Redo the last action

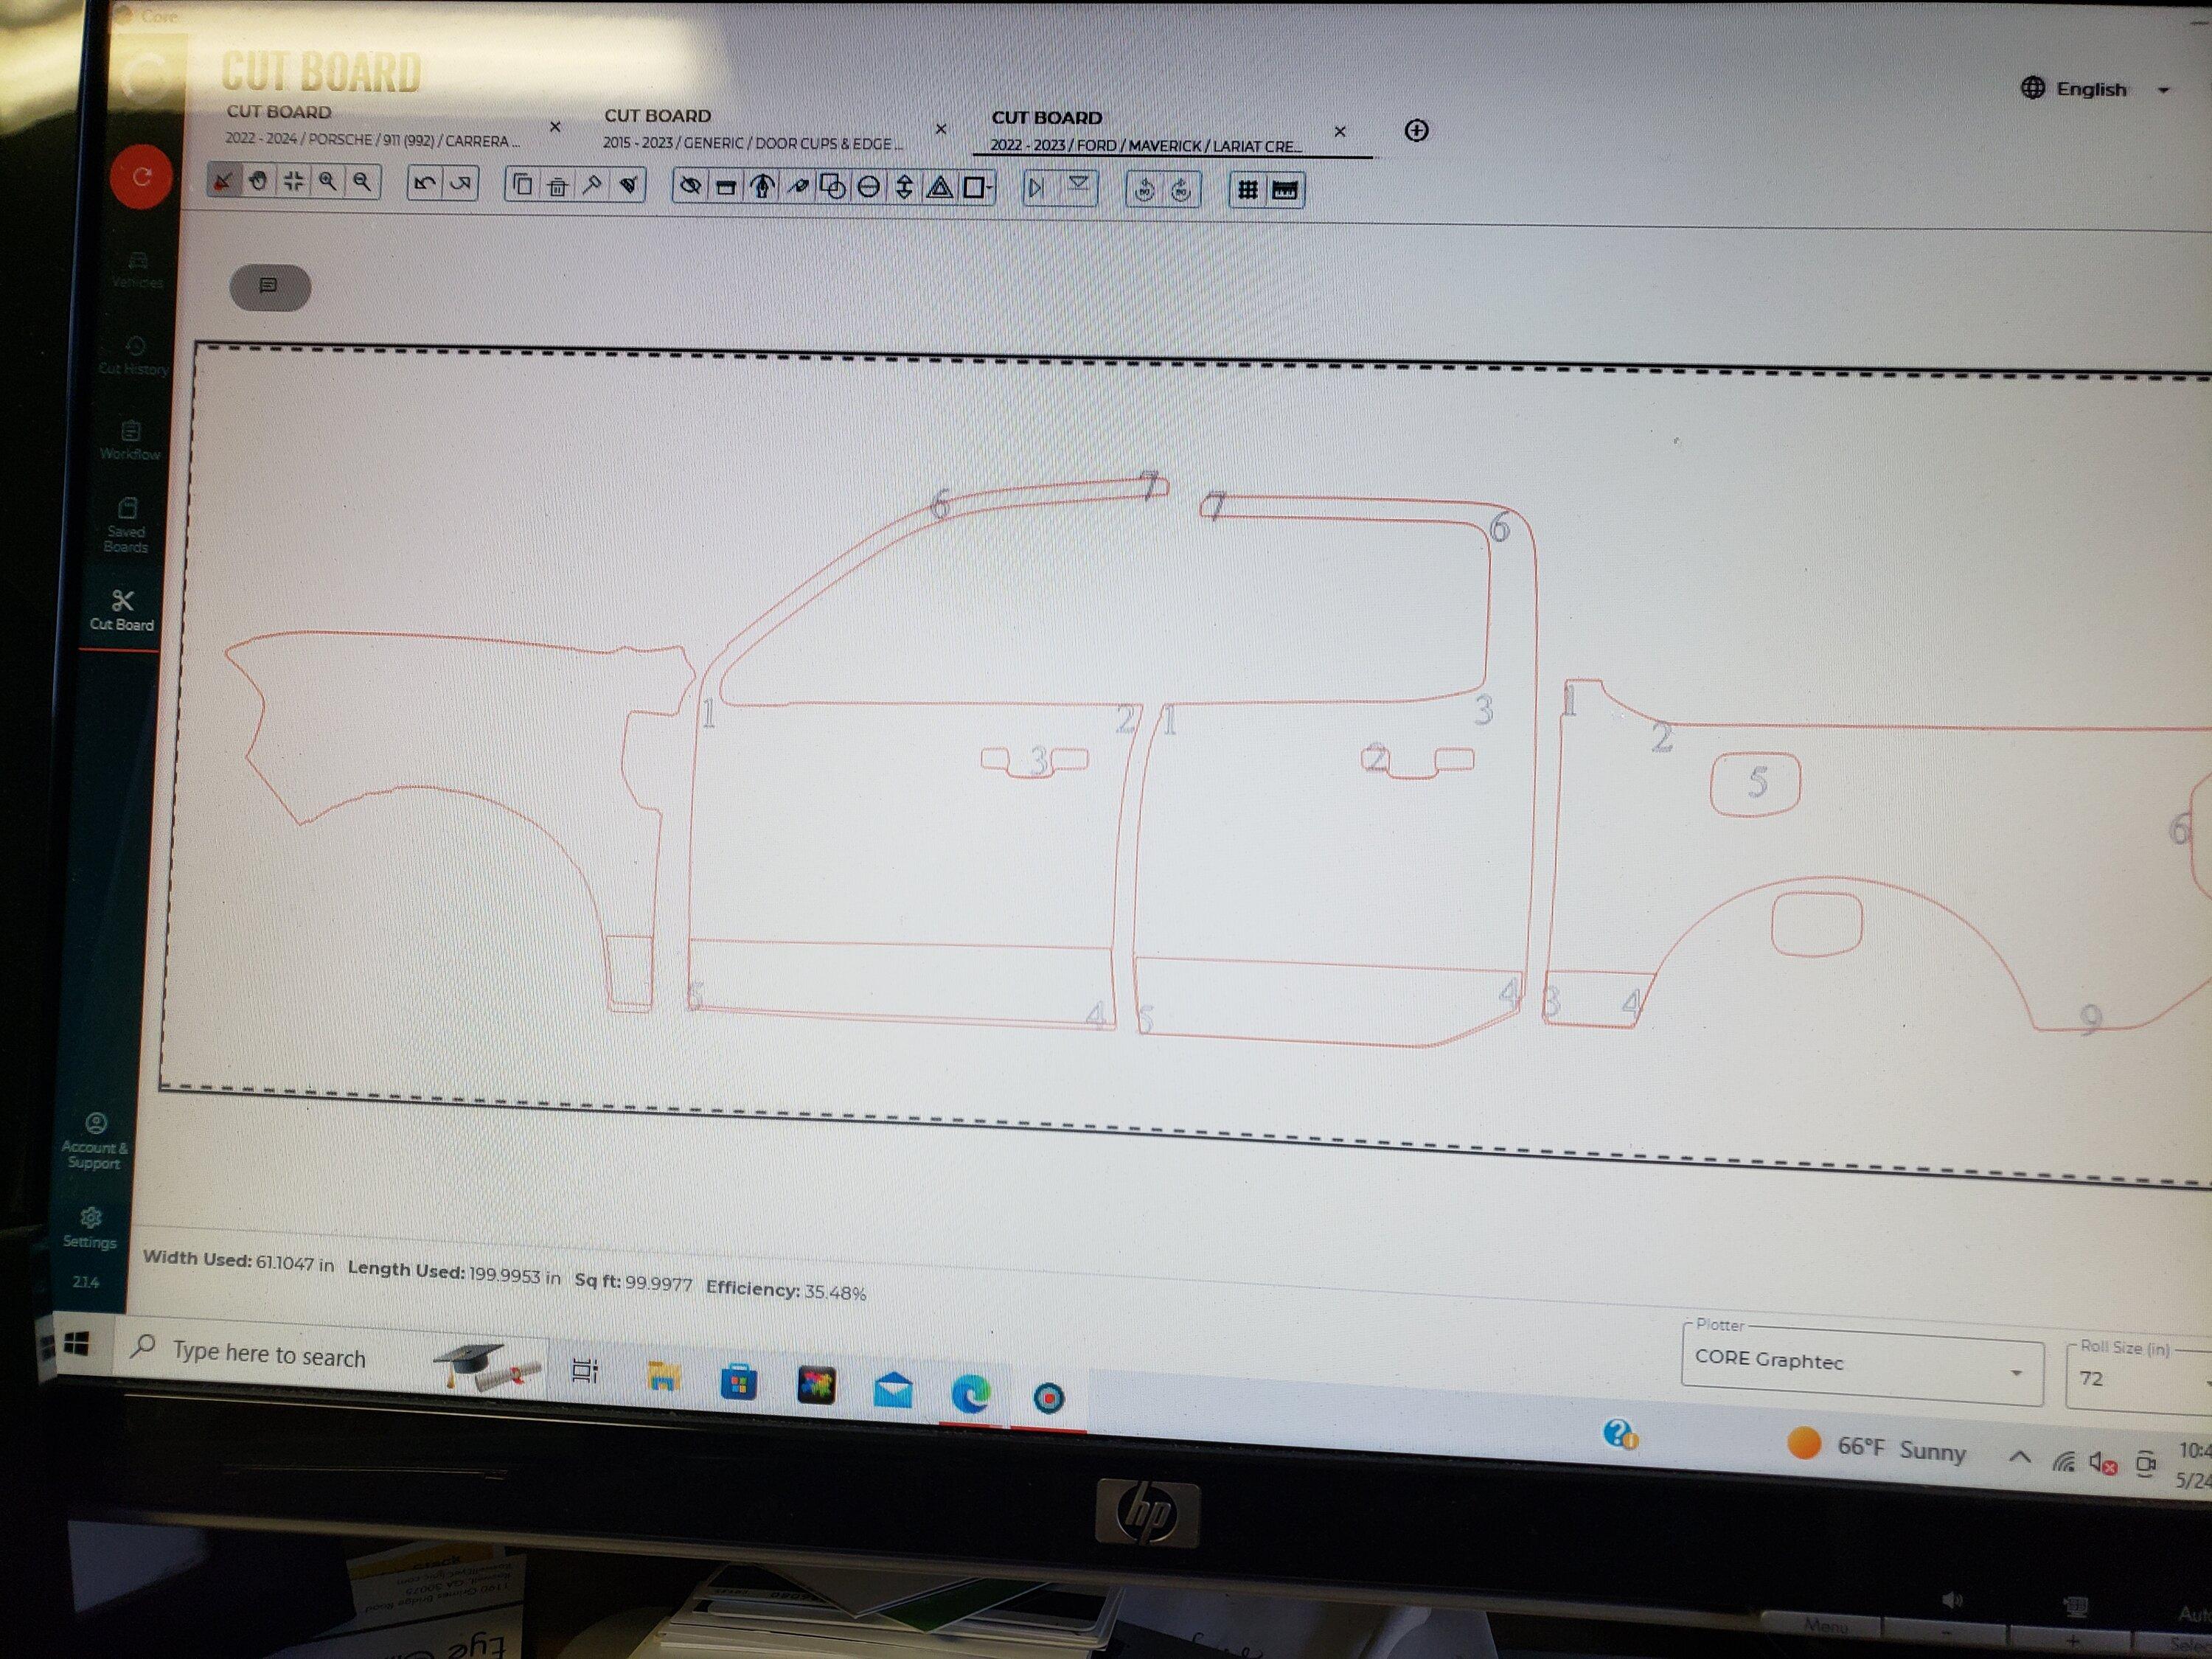coord(460,183)
